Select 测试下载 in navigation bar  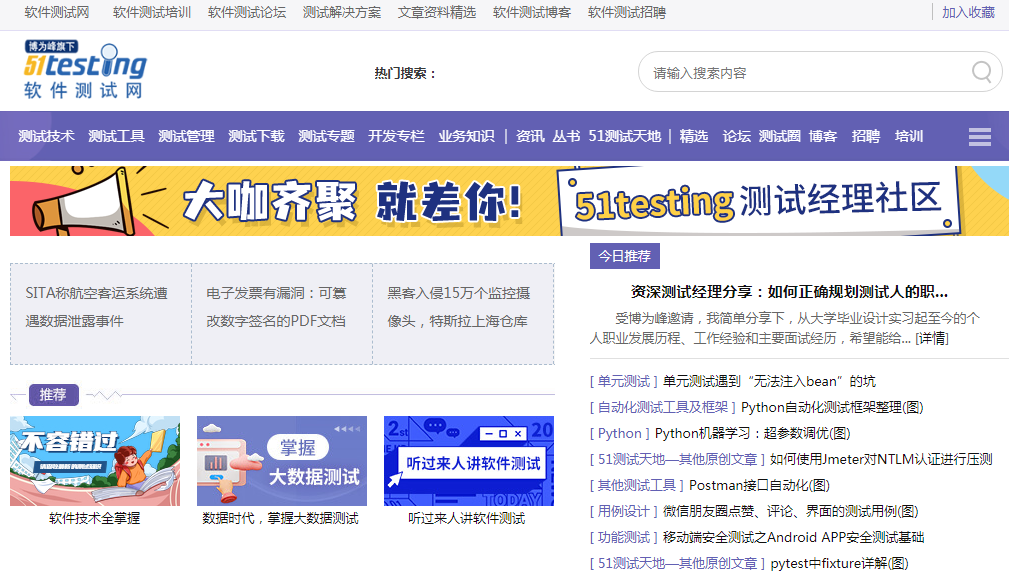point(257,136)
